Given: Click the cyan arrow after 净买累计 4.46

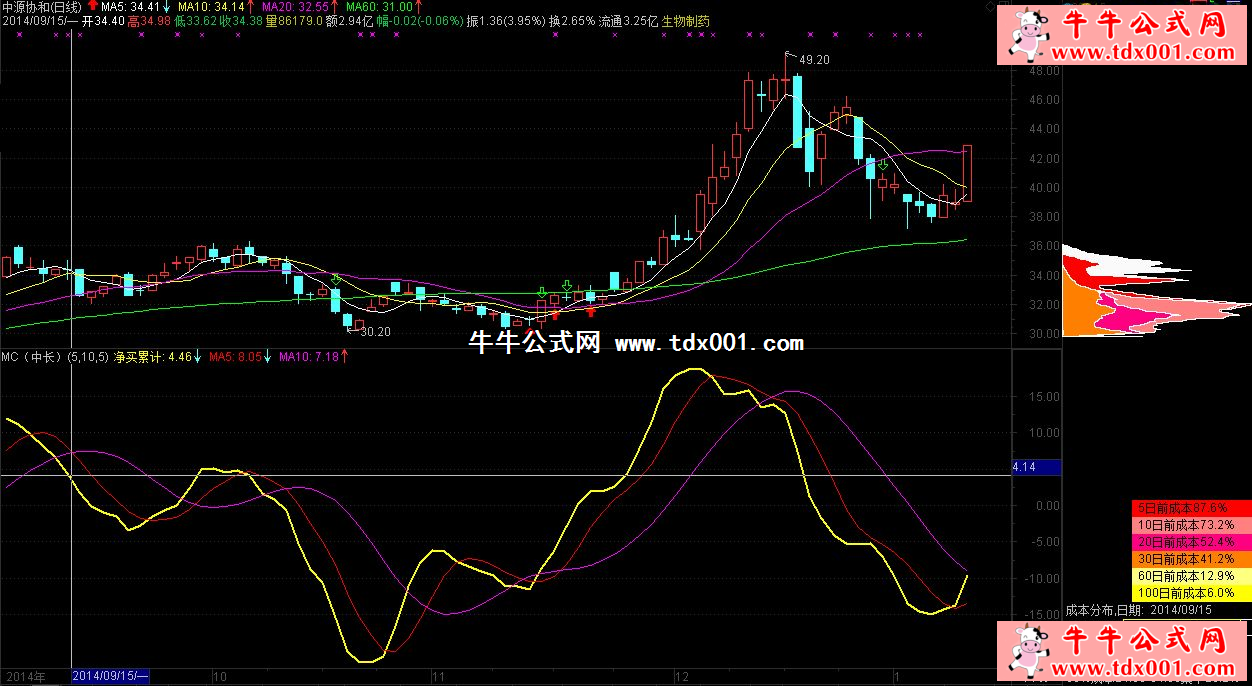Looking at the screenshot, I should 198,356.
